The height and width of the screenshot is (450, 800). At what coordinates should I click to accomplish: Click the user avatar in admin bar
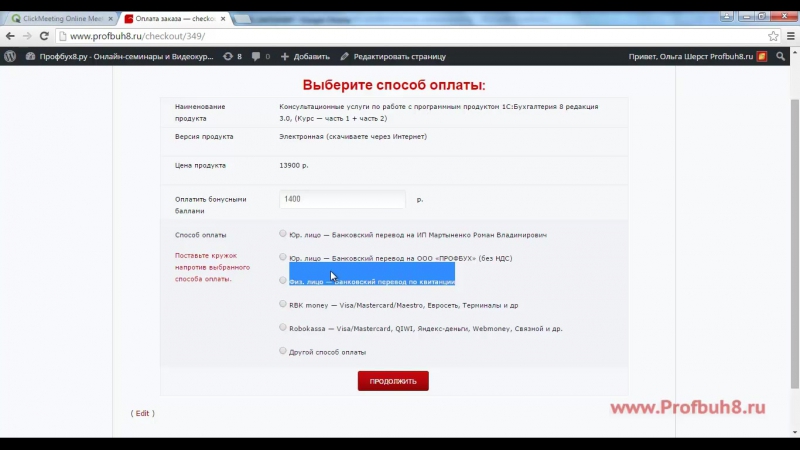(762, 57)
